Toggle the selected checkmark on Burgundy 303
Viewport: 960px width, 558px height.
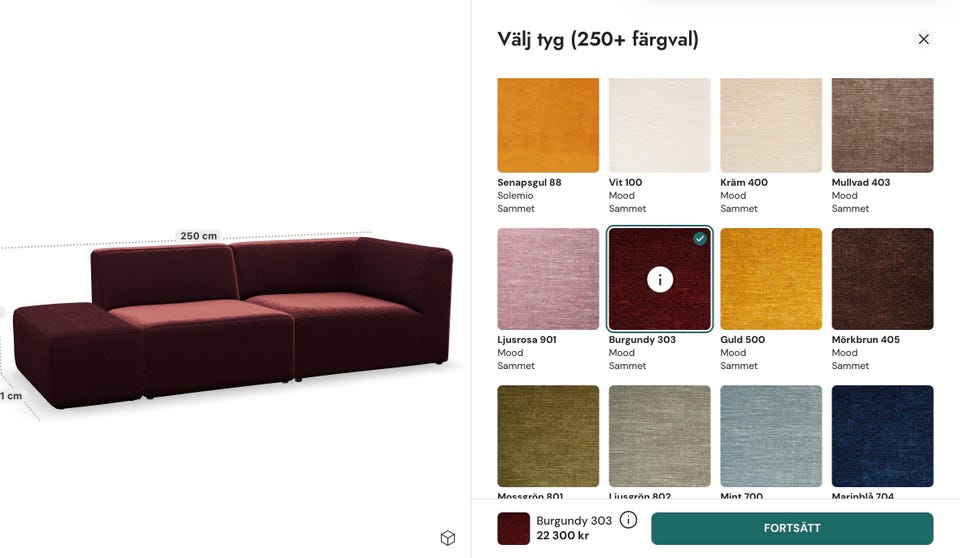(700, 239)
